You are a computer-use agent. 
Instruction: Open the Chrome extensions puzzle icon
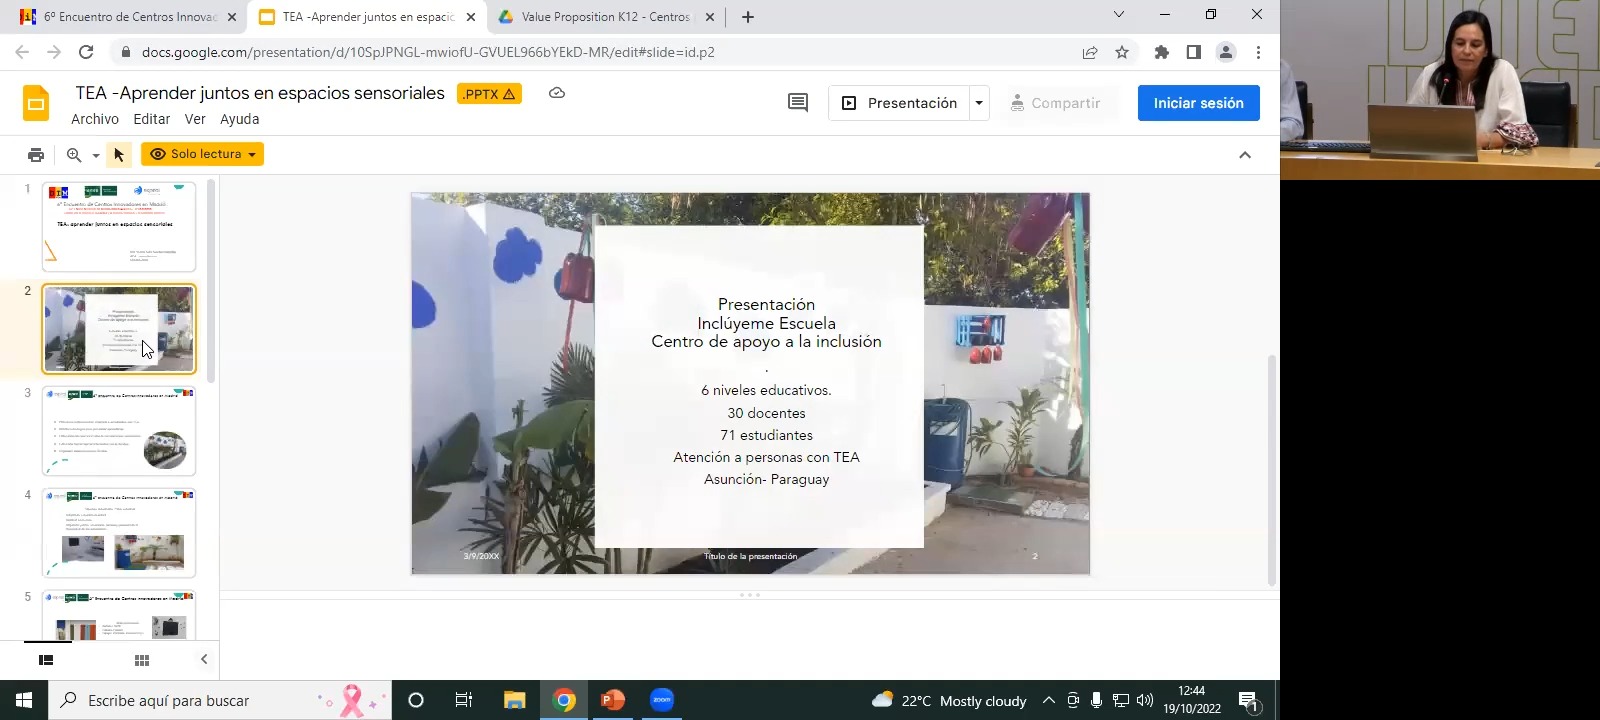pos(1162,52)
